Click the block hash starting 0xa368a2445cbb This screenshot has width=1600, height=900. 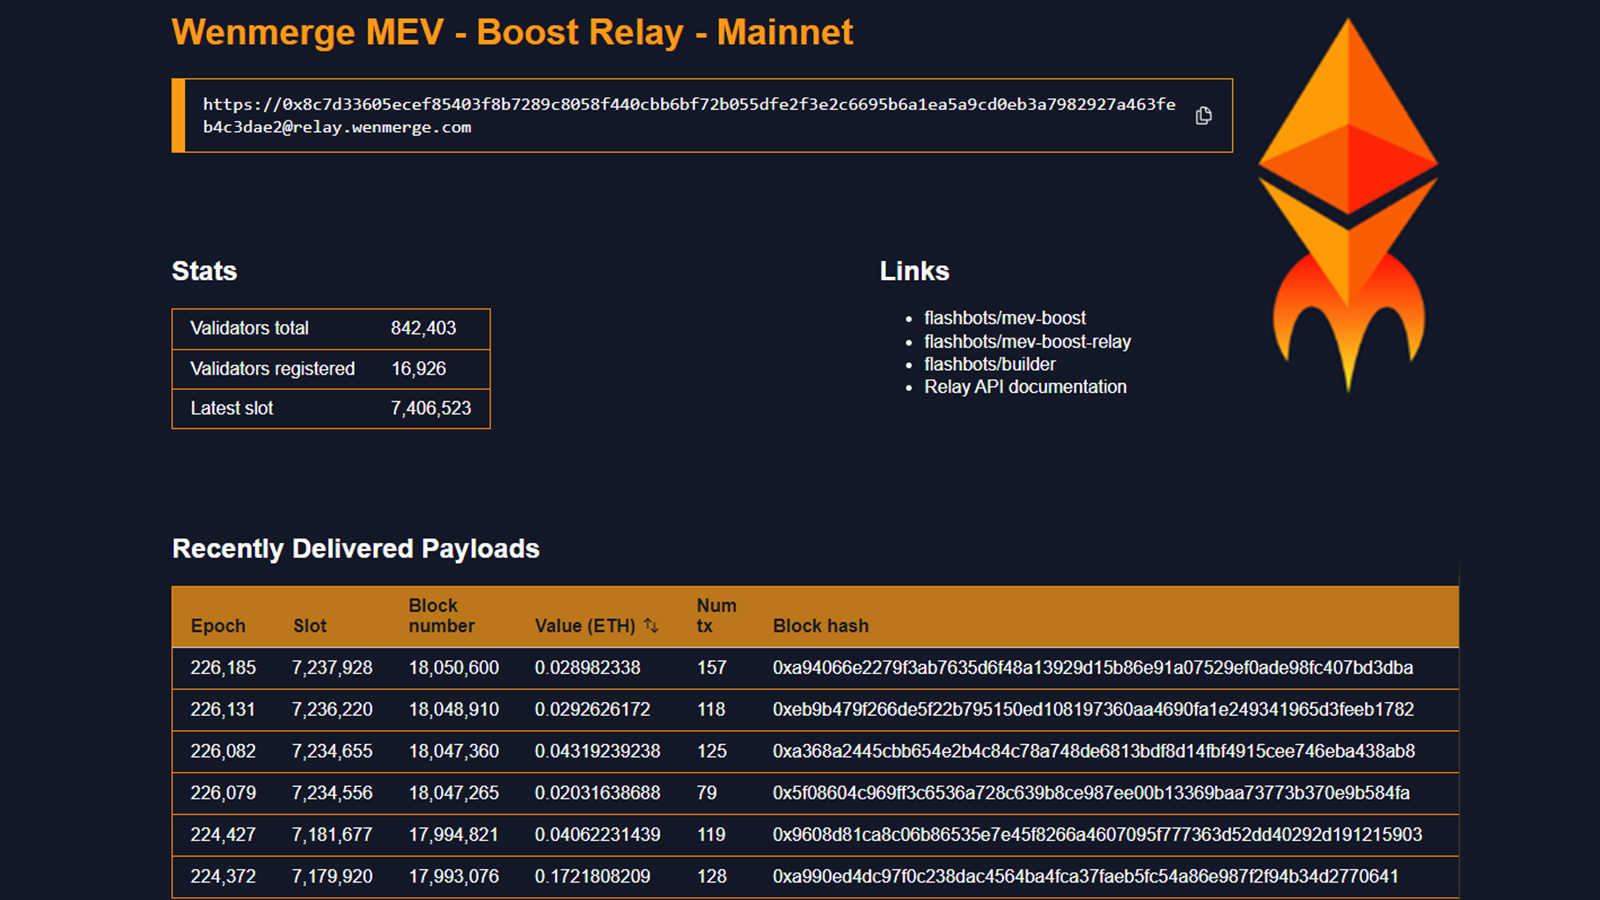coord(1094,751)
